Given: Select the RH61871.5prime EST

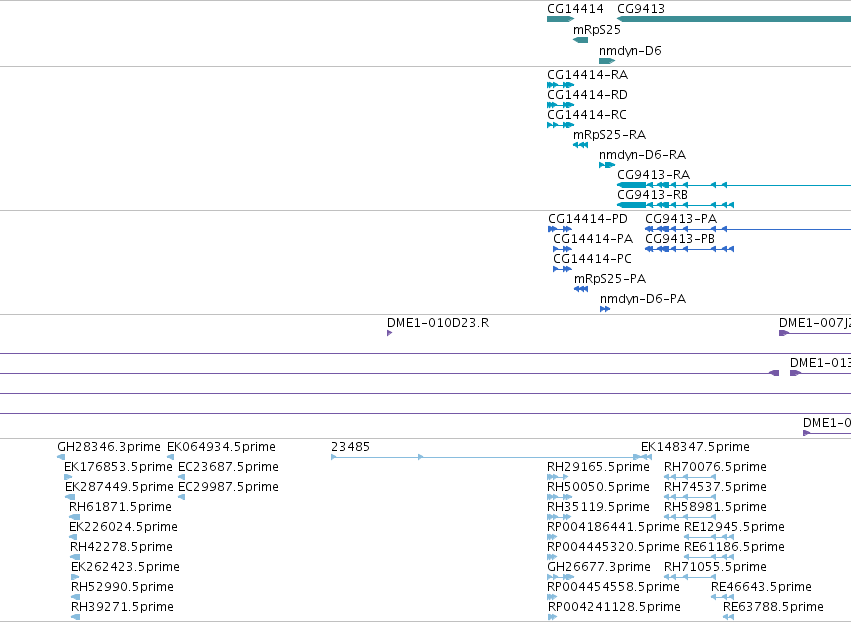Looking at the screenshot, I should 120,507.
